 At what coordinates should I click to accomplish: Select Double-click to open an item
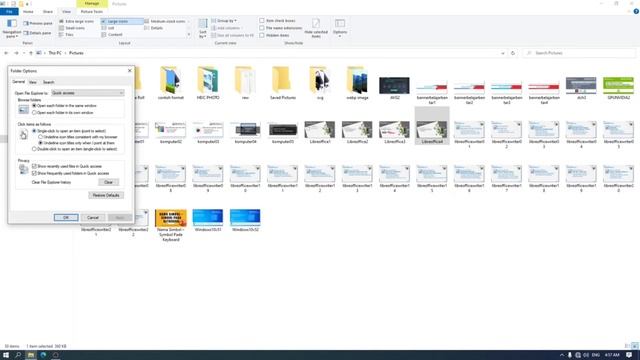coord(74,149)
